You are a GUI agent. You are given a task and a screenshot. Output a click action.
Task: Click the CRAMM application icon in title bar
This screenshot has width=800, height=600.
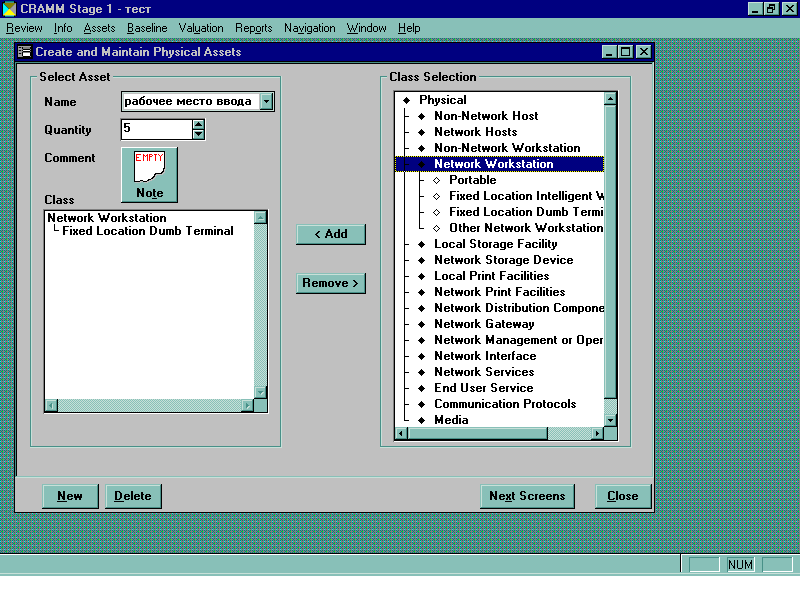coord(9,9)
